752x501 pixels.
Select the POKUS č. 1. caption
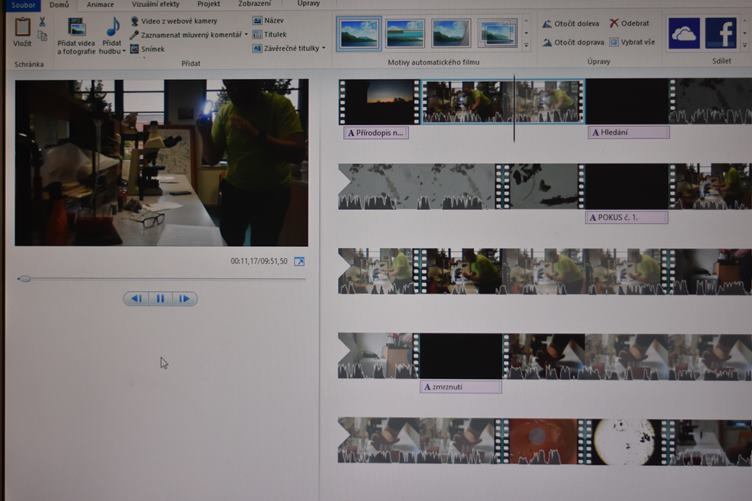[626, 218]
